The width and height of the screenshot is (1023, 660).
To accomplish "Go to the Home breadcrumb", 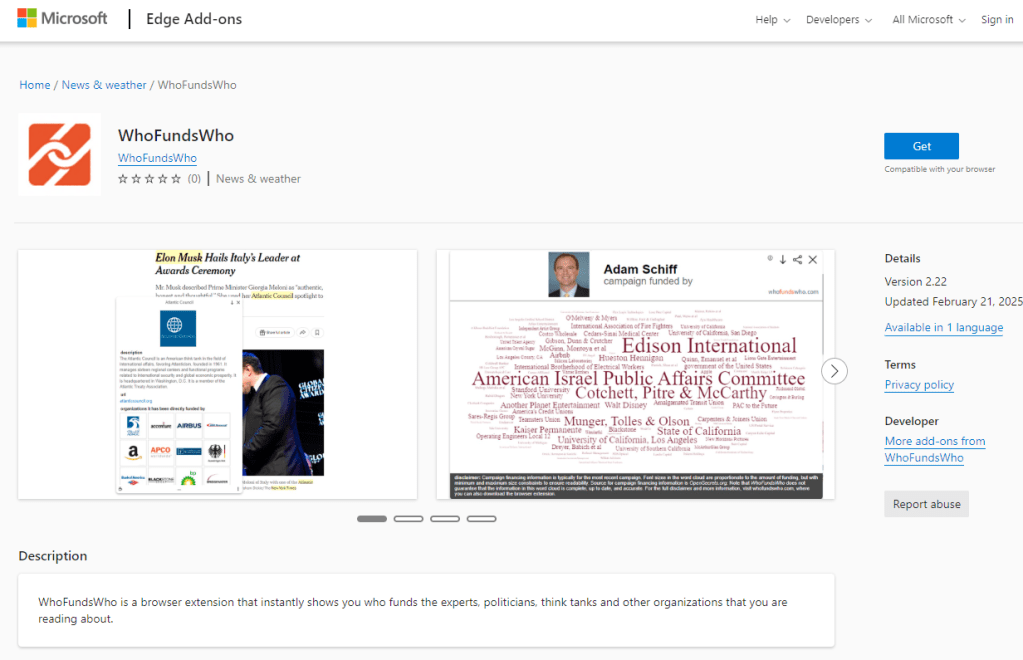I will pyautogui.click(x=35, y=85).
